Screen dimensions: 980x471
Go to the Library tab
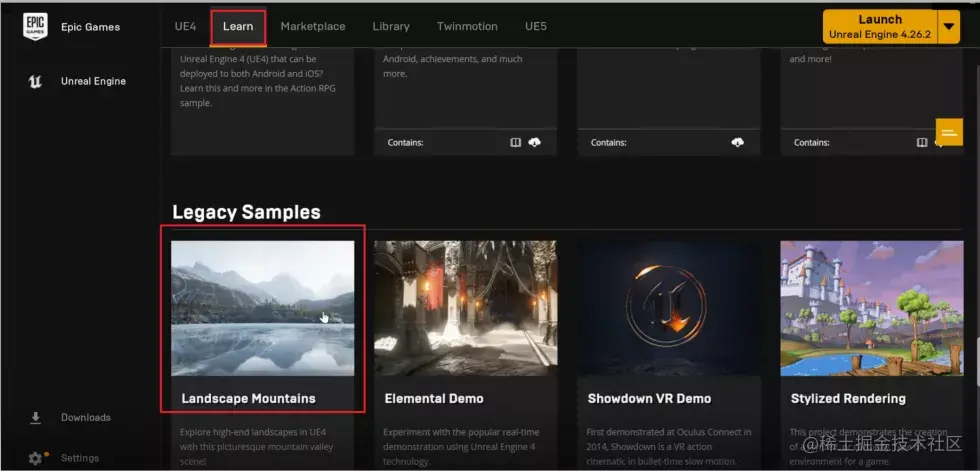[x=391, y=26]
